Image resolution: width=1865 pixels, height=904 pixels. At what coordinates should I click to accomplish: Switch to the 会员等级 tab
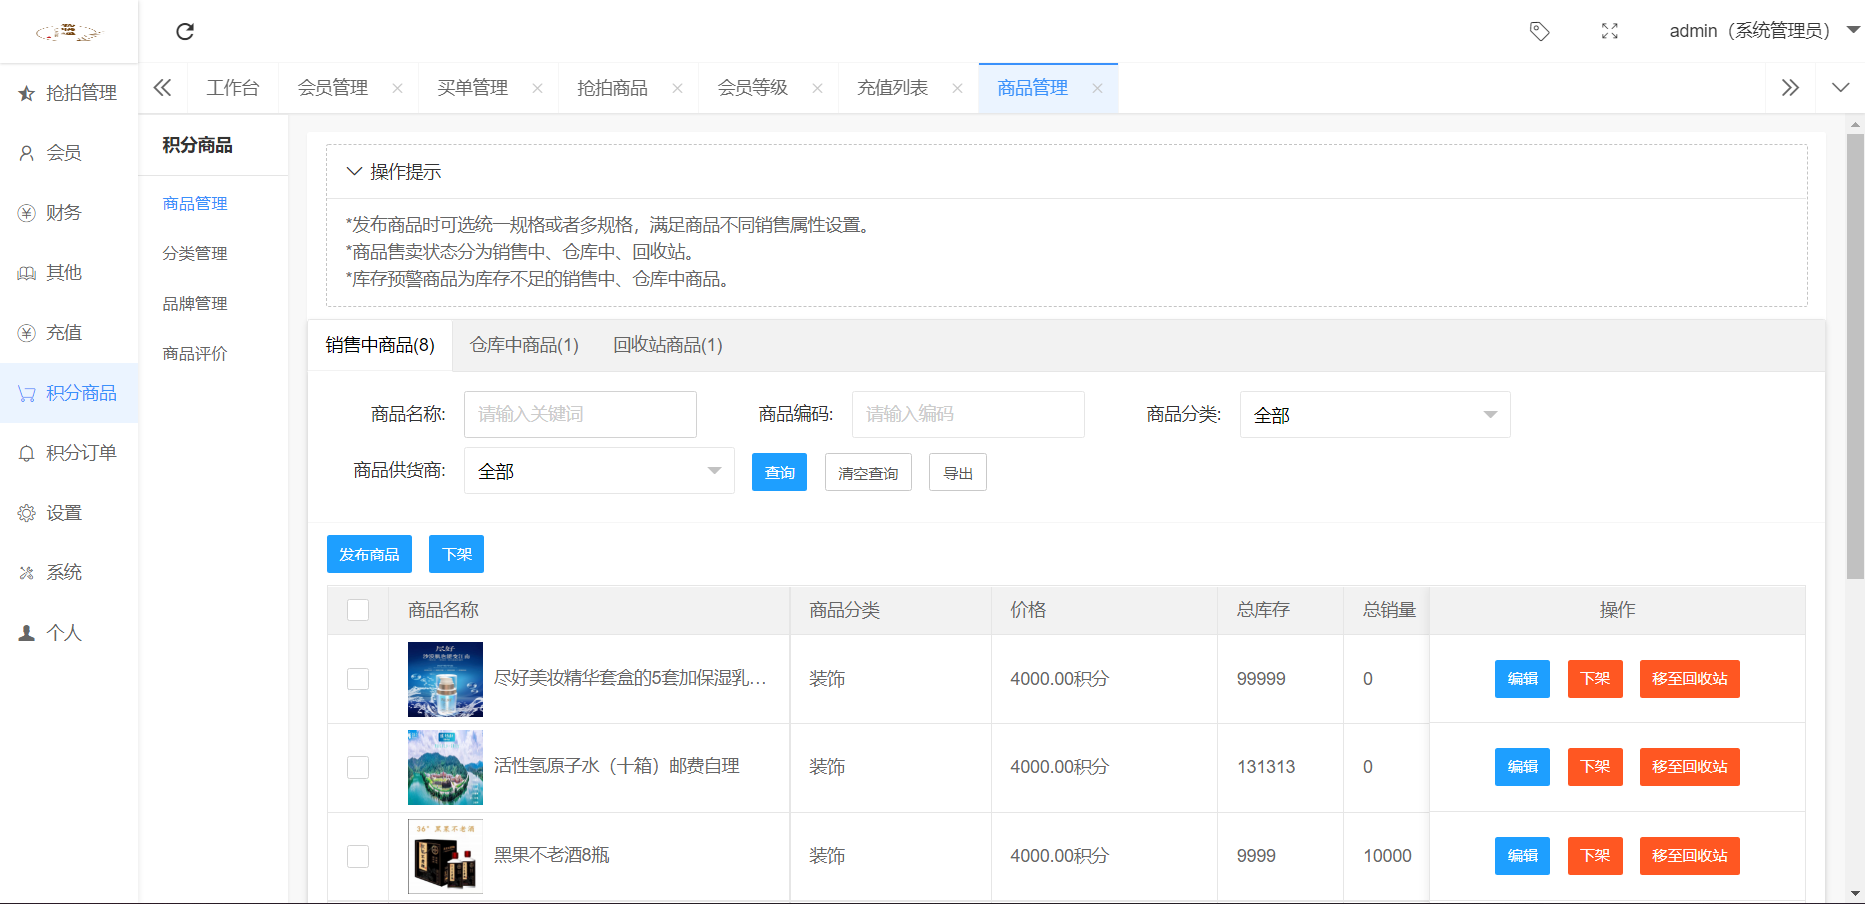(x=753, y=88)
